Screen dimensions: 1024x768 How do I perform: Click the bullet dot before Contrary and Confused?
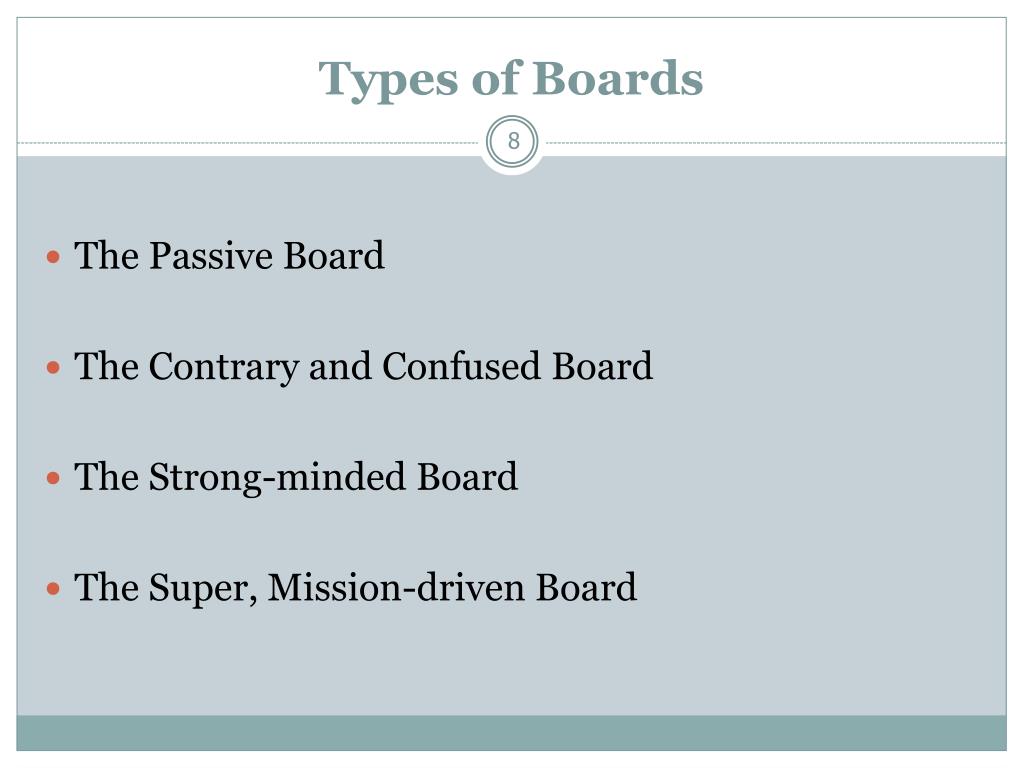[54, 368]
